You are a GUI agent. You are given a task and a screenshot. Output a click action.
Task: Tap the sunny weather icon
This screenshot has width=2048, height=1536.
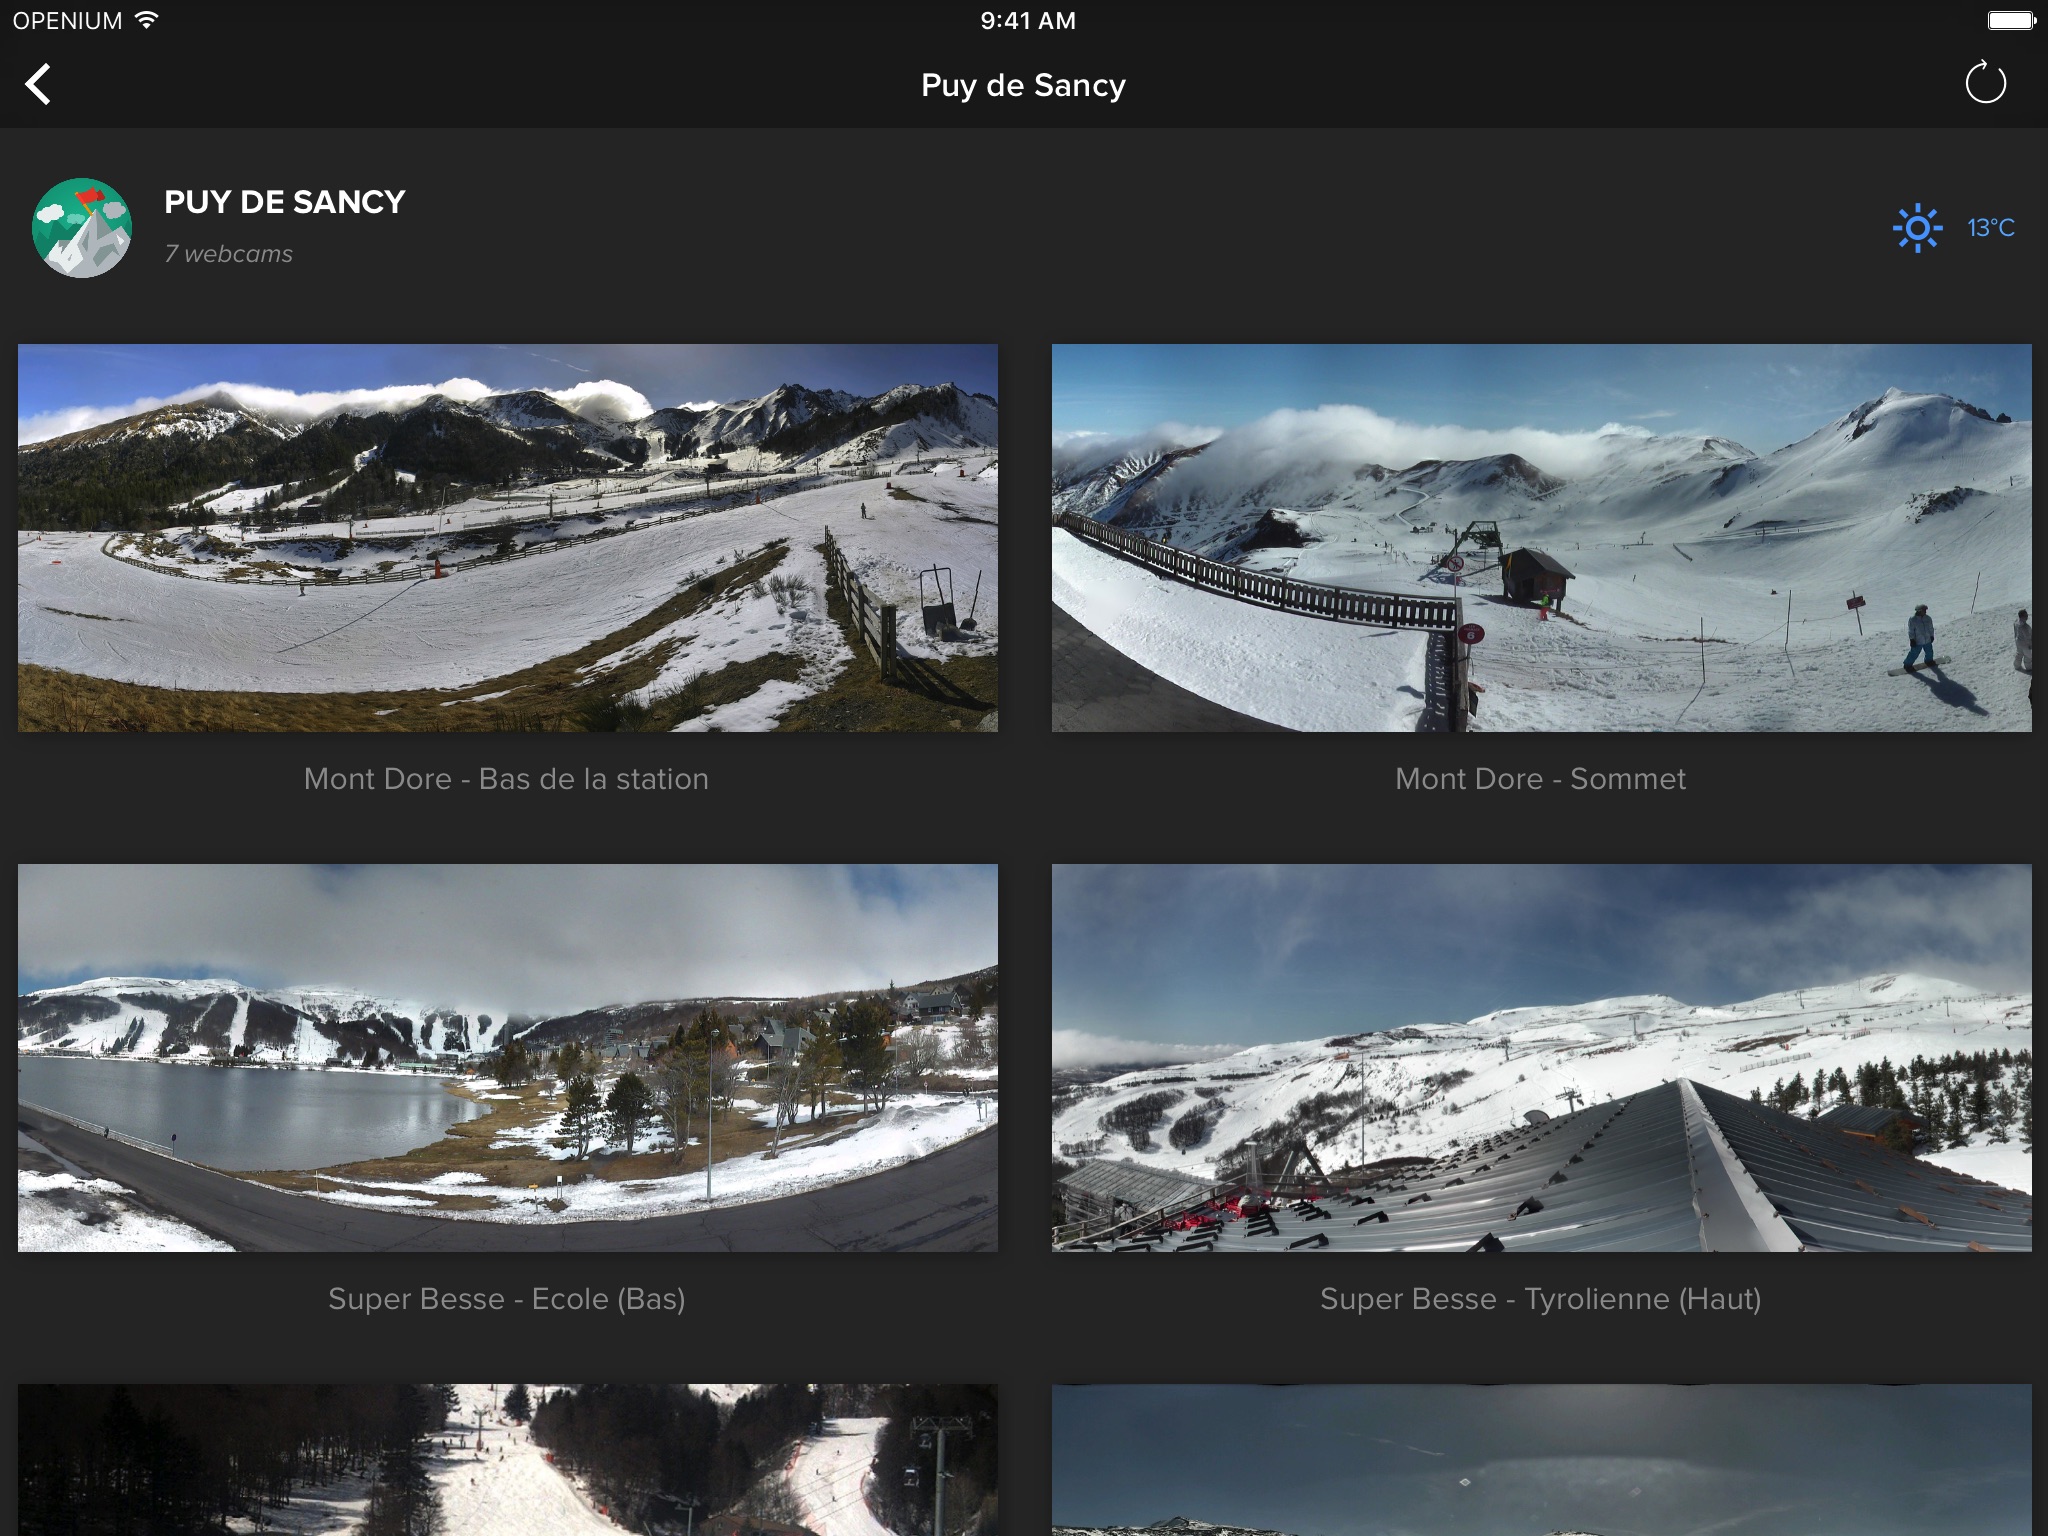1917,229
